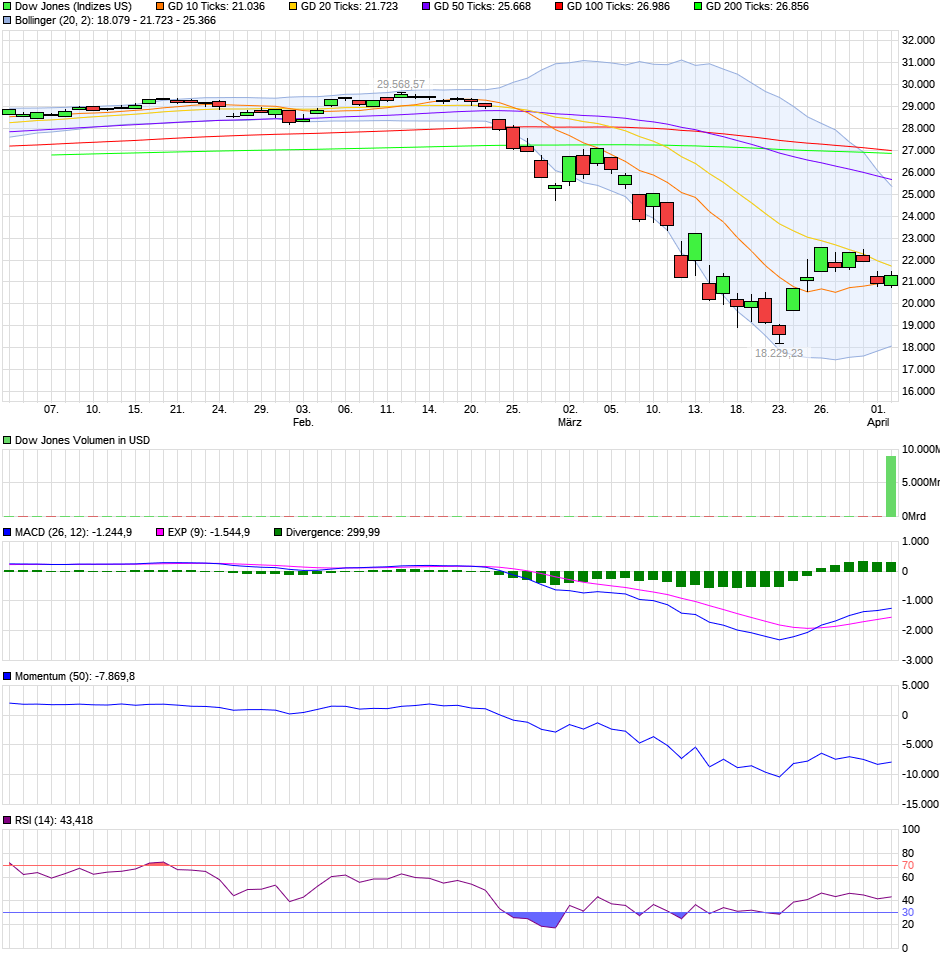Click the high annotation 29.568,57
940x958 pixels.
401,84
